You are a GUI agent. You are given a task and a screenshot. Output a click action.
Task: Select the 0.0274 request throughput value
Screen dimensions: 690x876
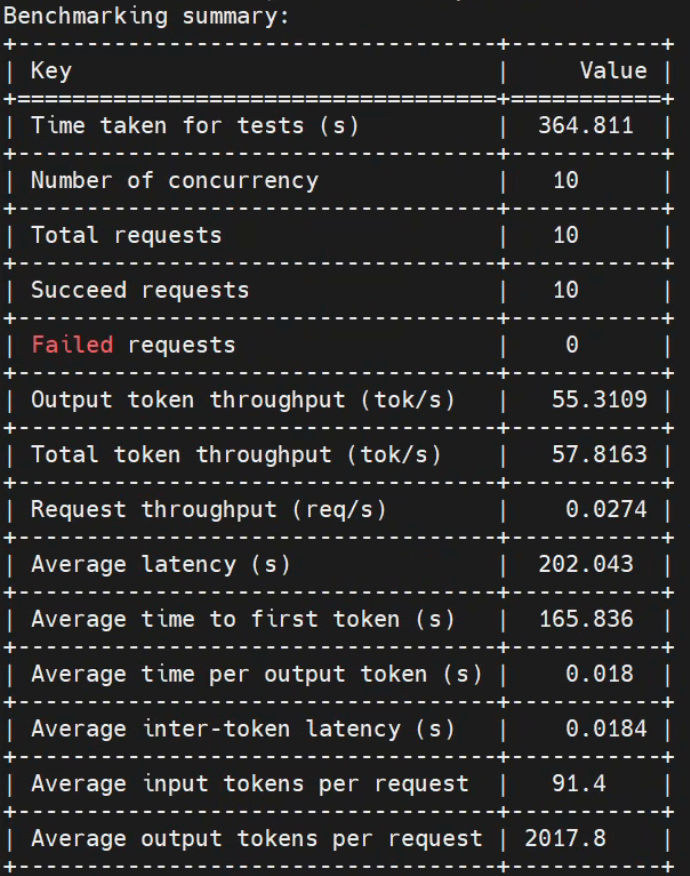point(606,510)
